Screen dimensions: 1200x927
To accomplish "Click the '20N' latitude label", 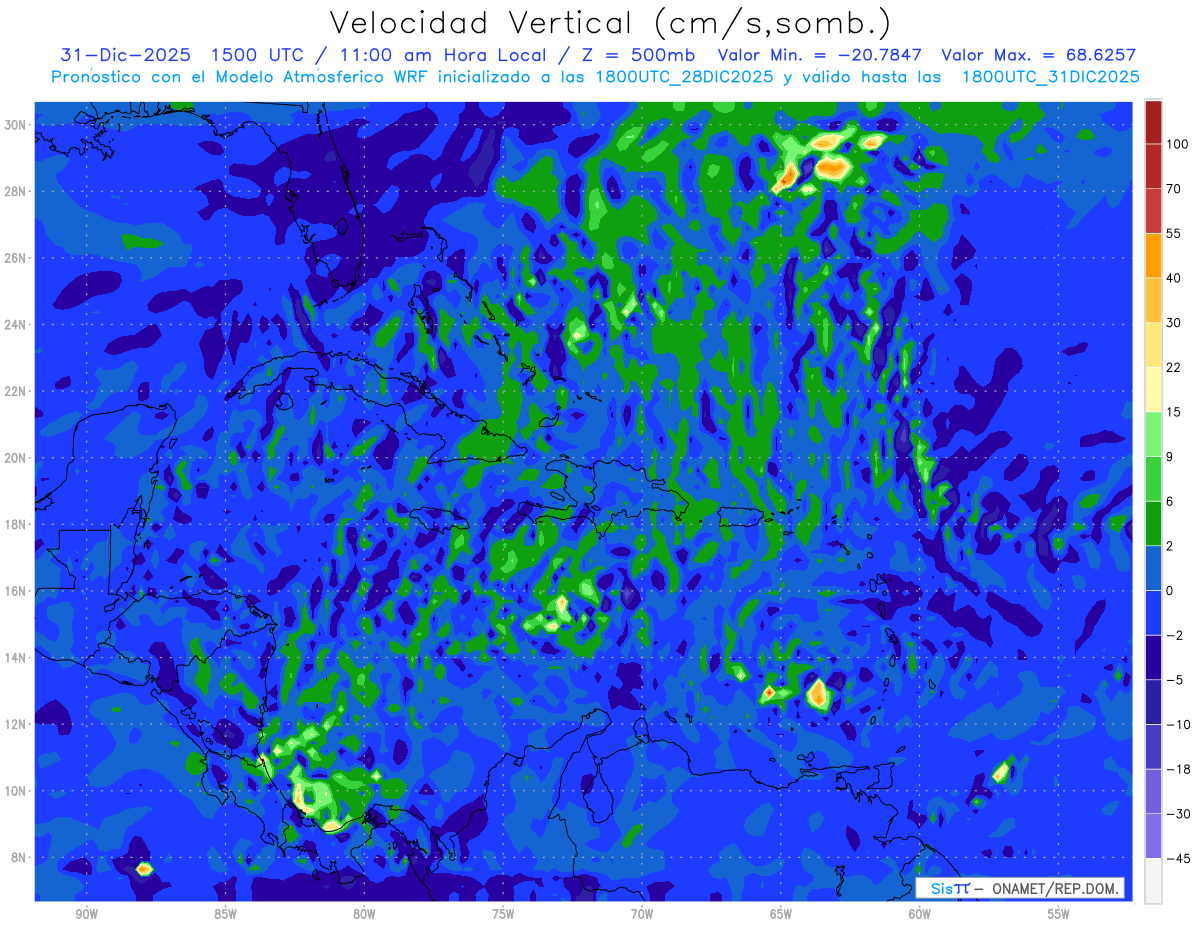I will click(x=17, y=458).
